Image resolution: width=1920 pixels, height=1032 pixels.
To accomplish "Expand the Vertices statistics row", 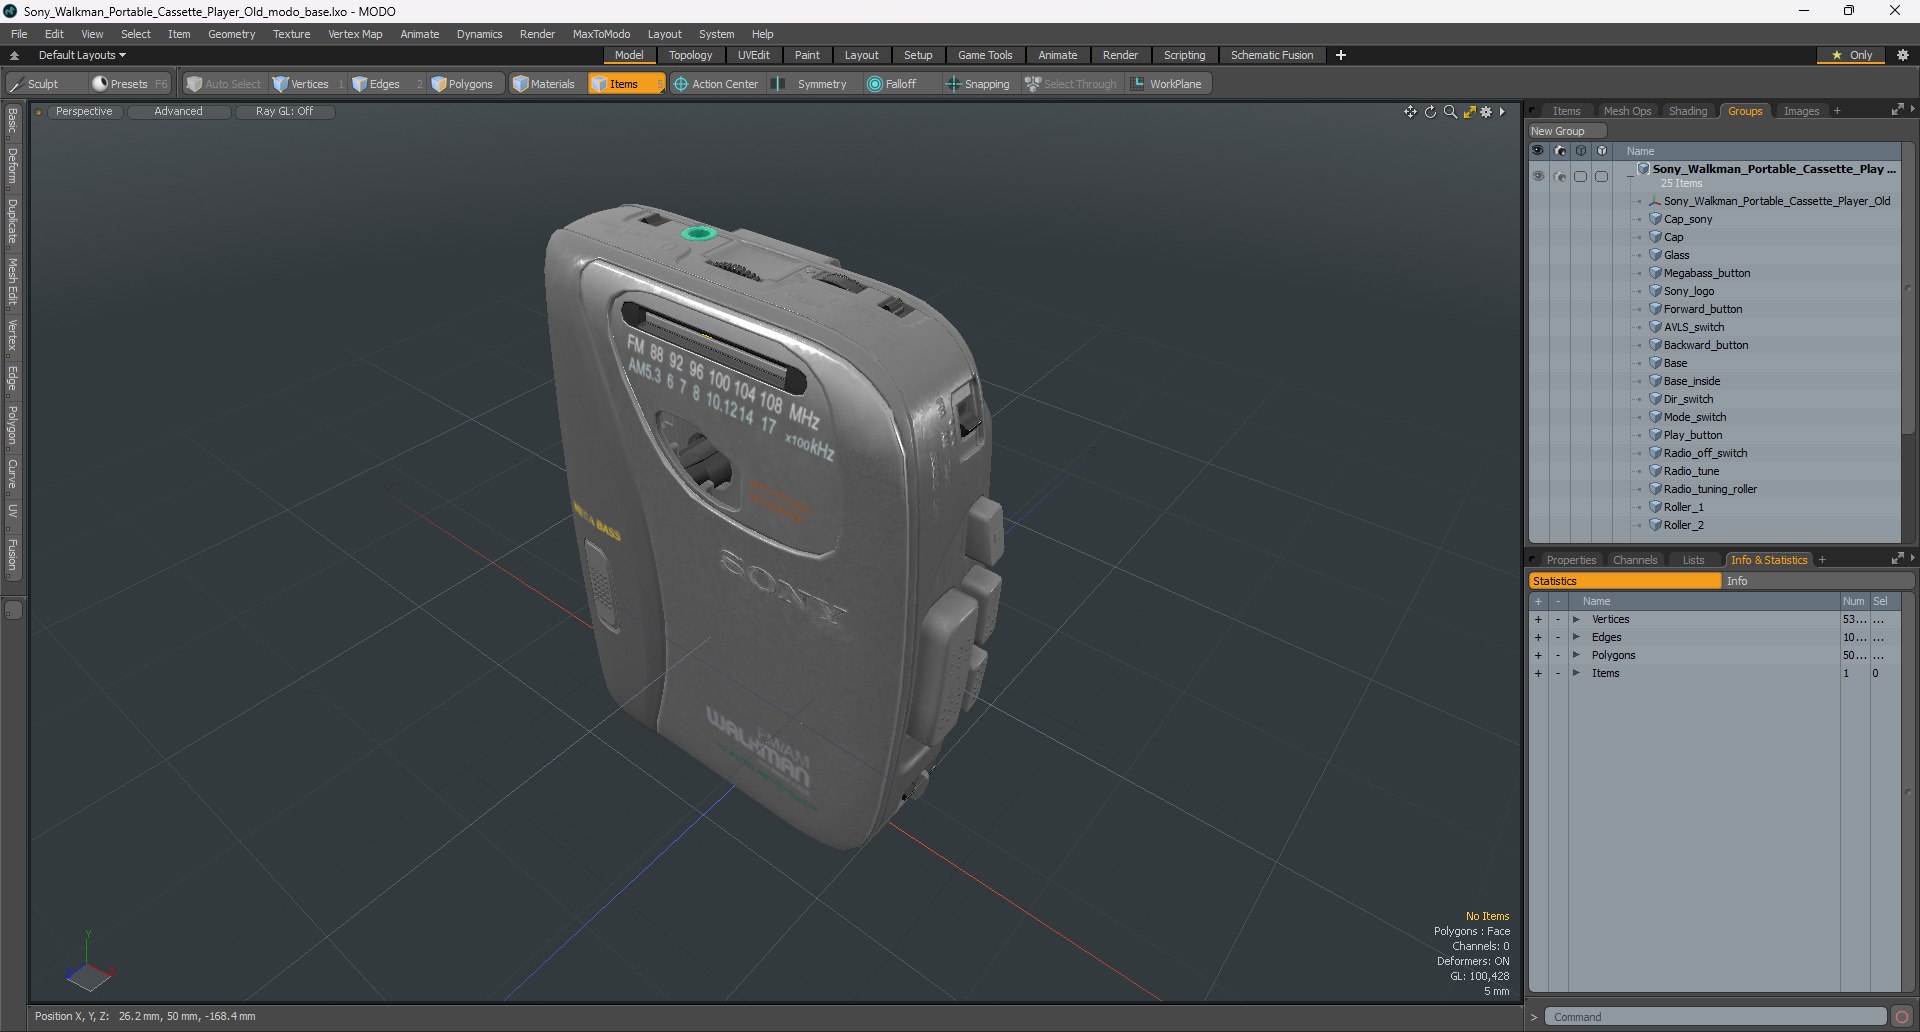I will (1576, 620).
